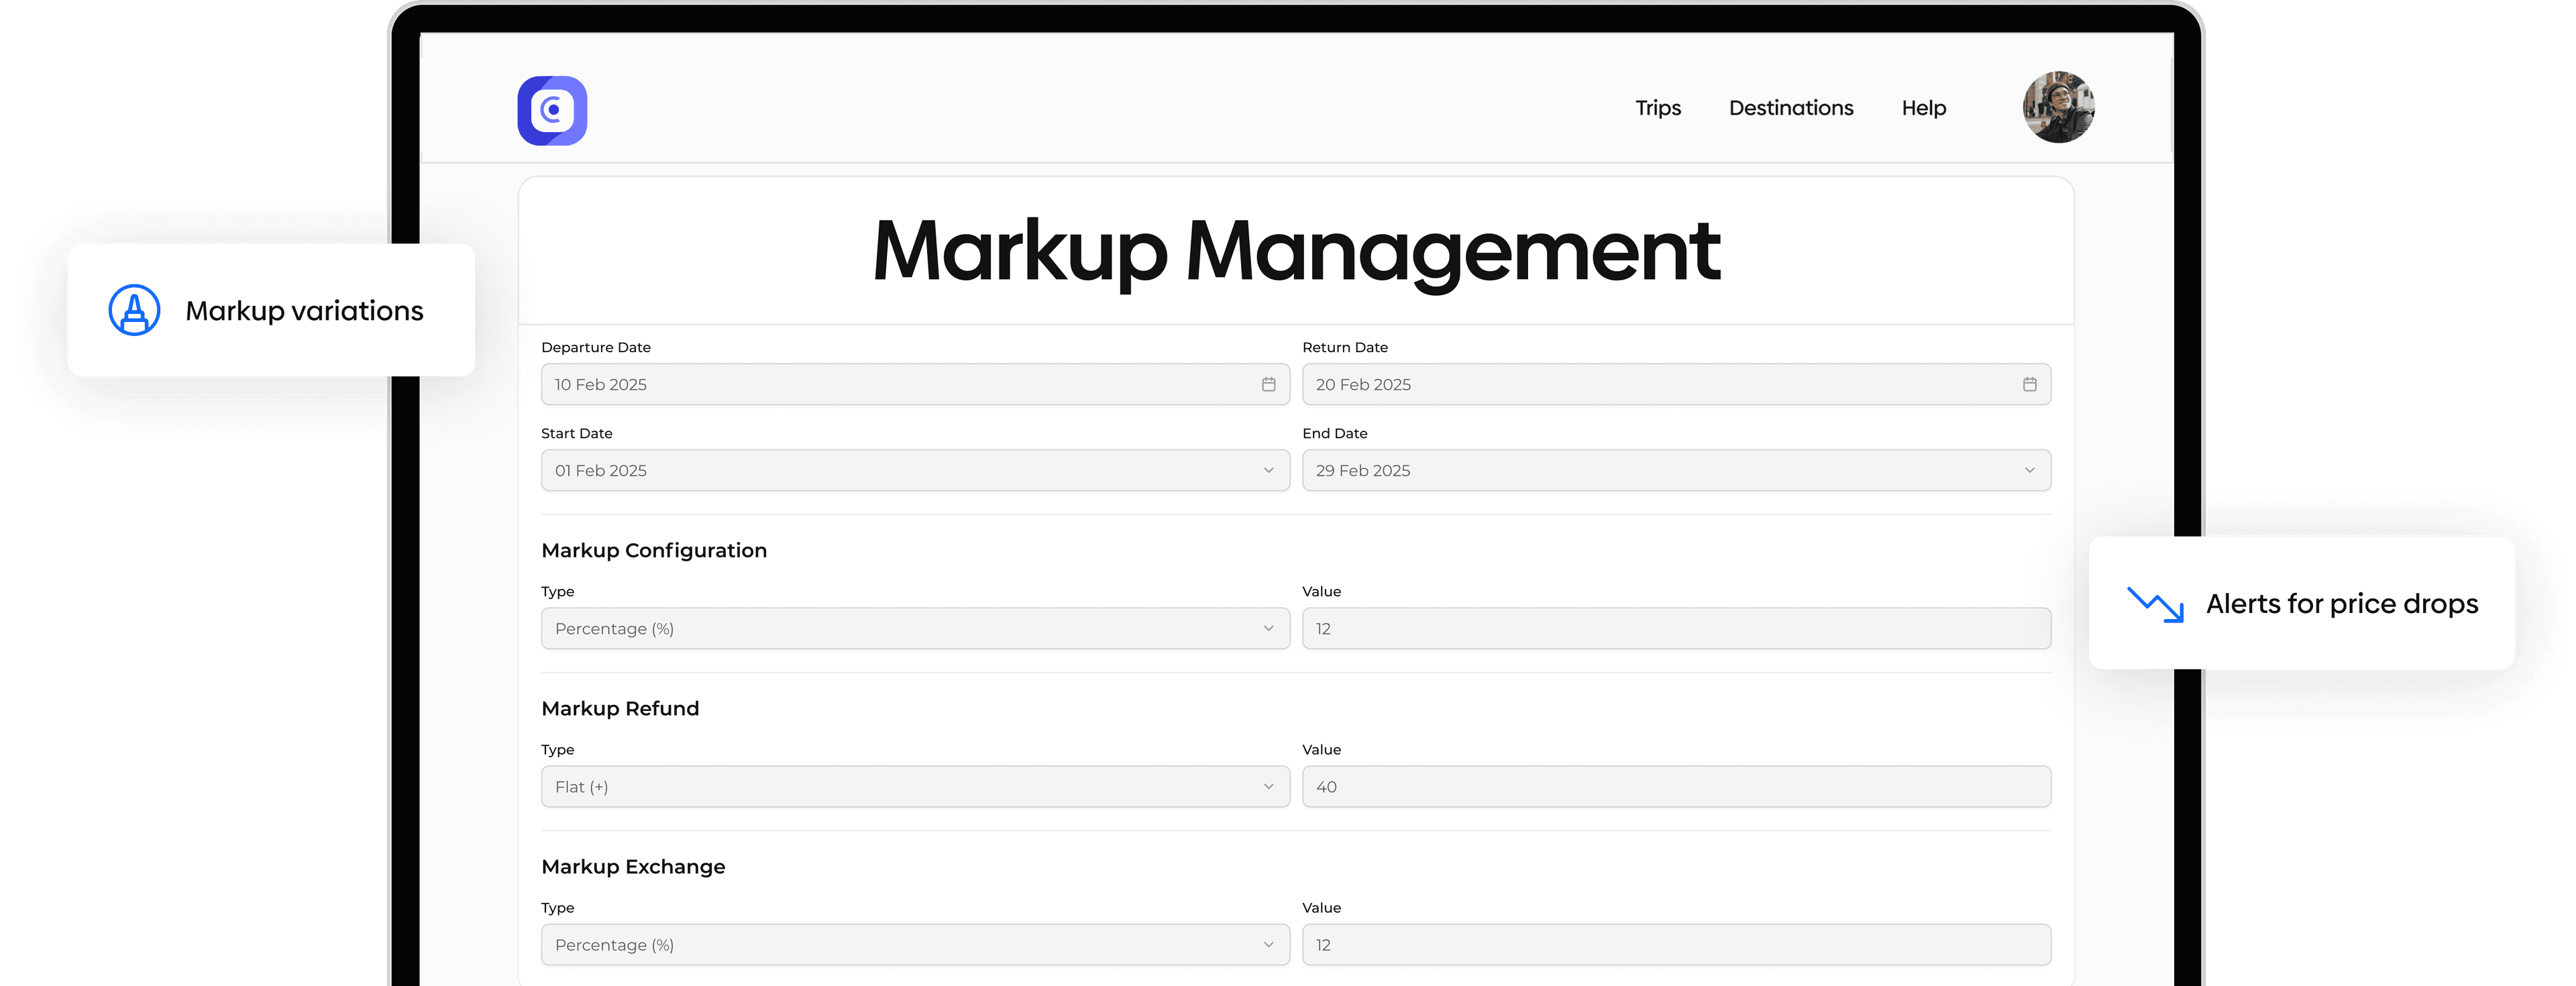Click the price drop trend arrow icon

pos(2155,604)
